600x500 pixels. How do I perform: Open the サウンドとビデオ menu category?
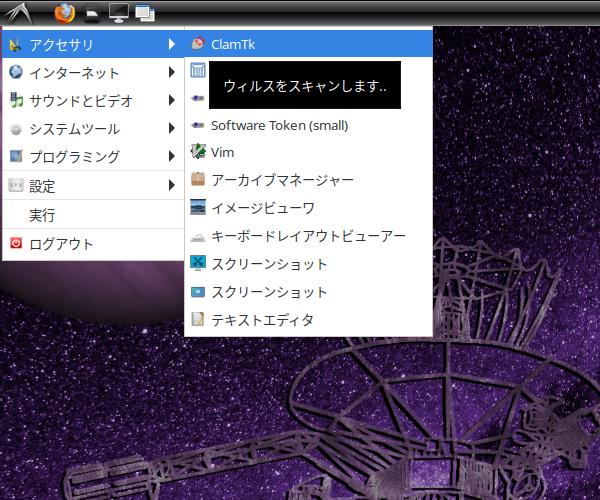[x=93, y=100]
